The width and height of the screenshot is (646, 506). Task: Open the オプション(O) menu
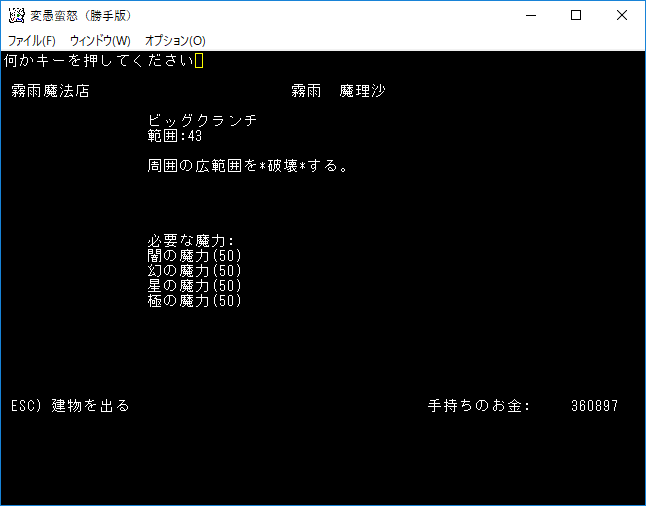click(175, 41)
